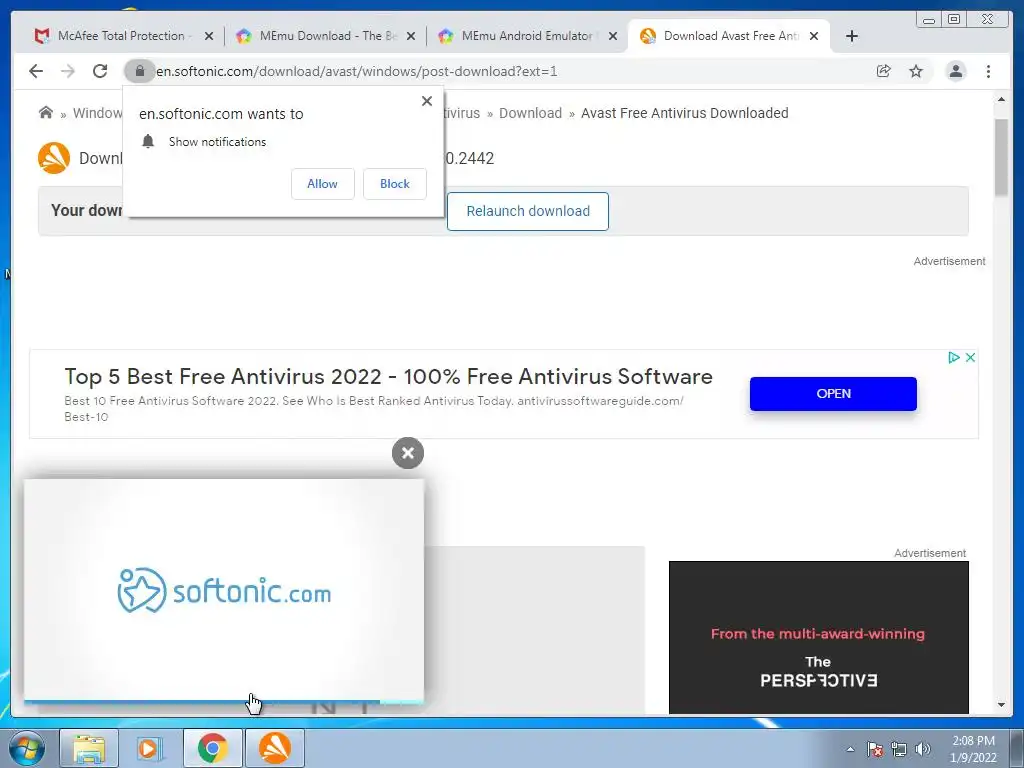Image resolution: width=1024 pixels, height=768 pixels.
Task: Close the Download Avast Free Antivirus tab
Action: pos(814,36)
